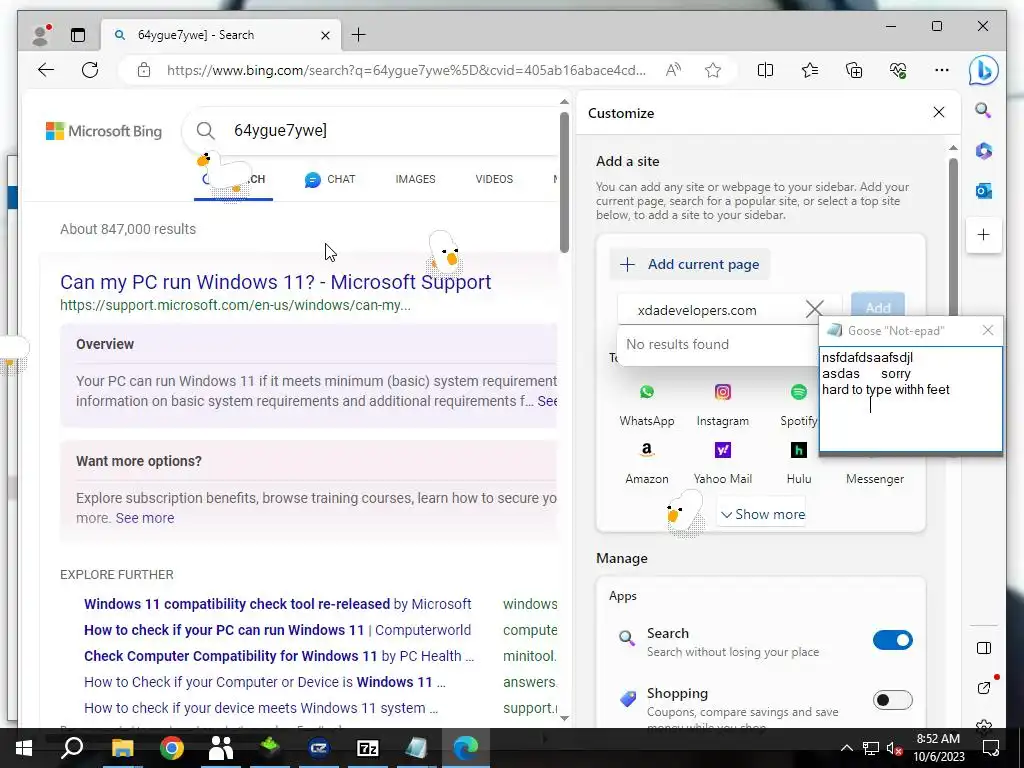Go to Microsoft Bing home logo
Image resolution: width=1024 pixels, height=768 pixels.
tap(104, 131)
